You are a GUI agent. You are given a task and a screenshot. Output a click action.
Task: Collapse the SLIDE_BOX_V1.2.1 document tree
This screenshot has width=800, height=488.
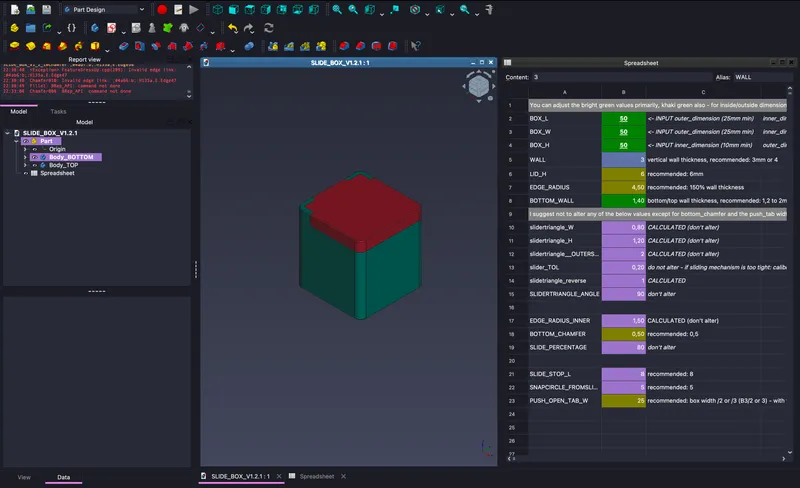click(x=7, y=133)
